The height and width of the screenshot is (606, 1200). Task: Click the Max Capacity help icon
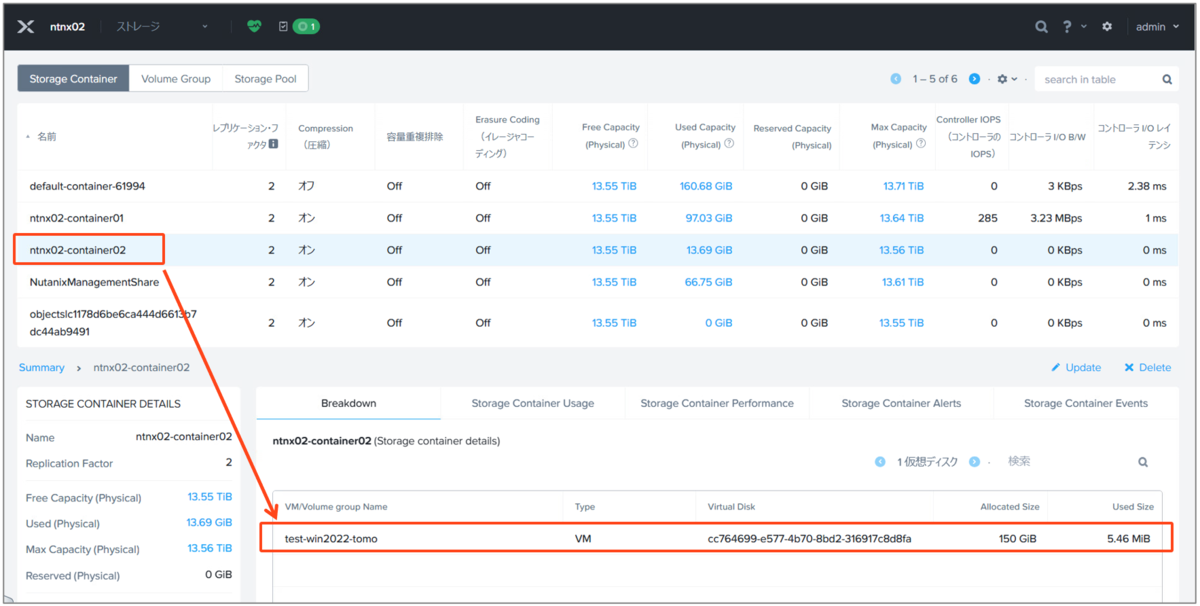coord(920,144)
